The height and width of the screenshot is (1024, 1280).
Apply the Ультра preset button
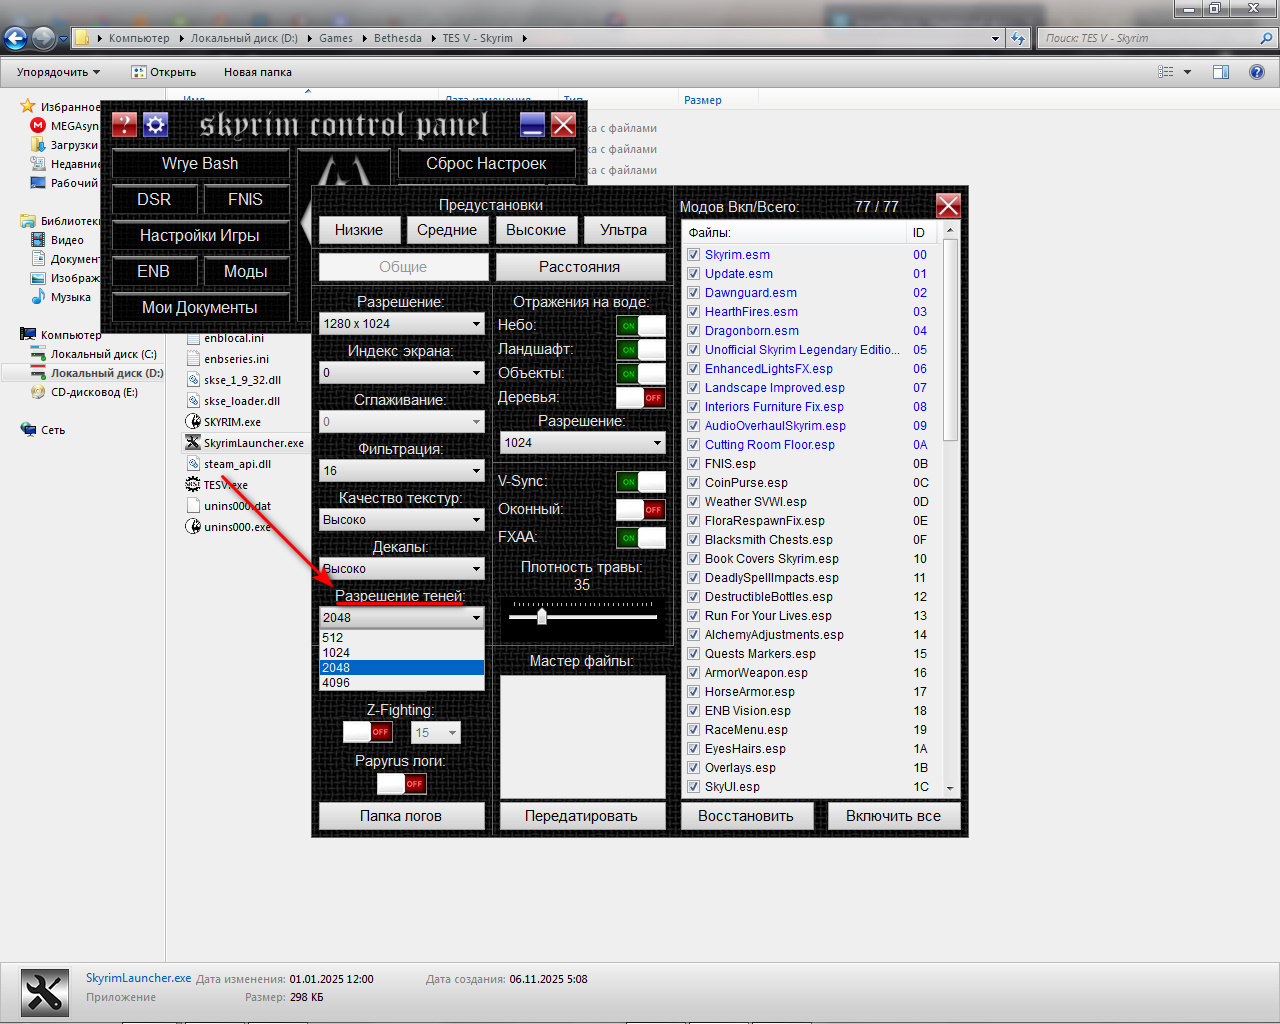(x=623, y=230)
